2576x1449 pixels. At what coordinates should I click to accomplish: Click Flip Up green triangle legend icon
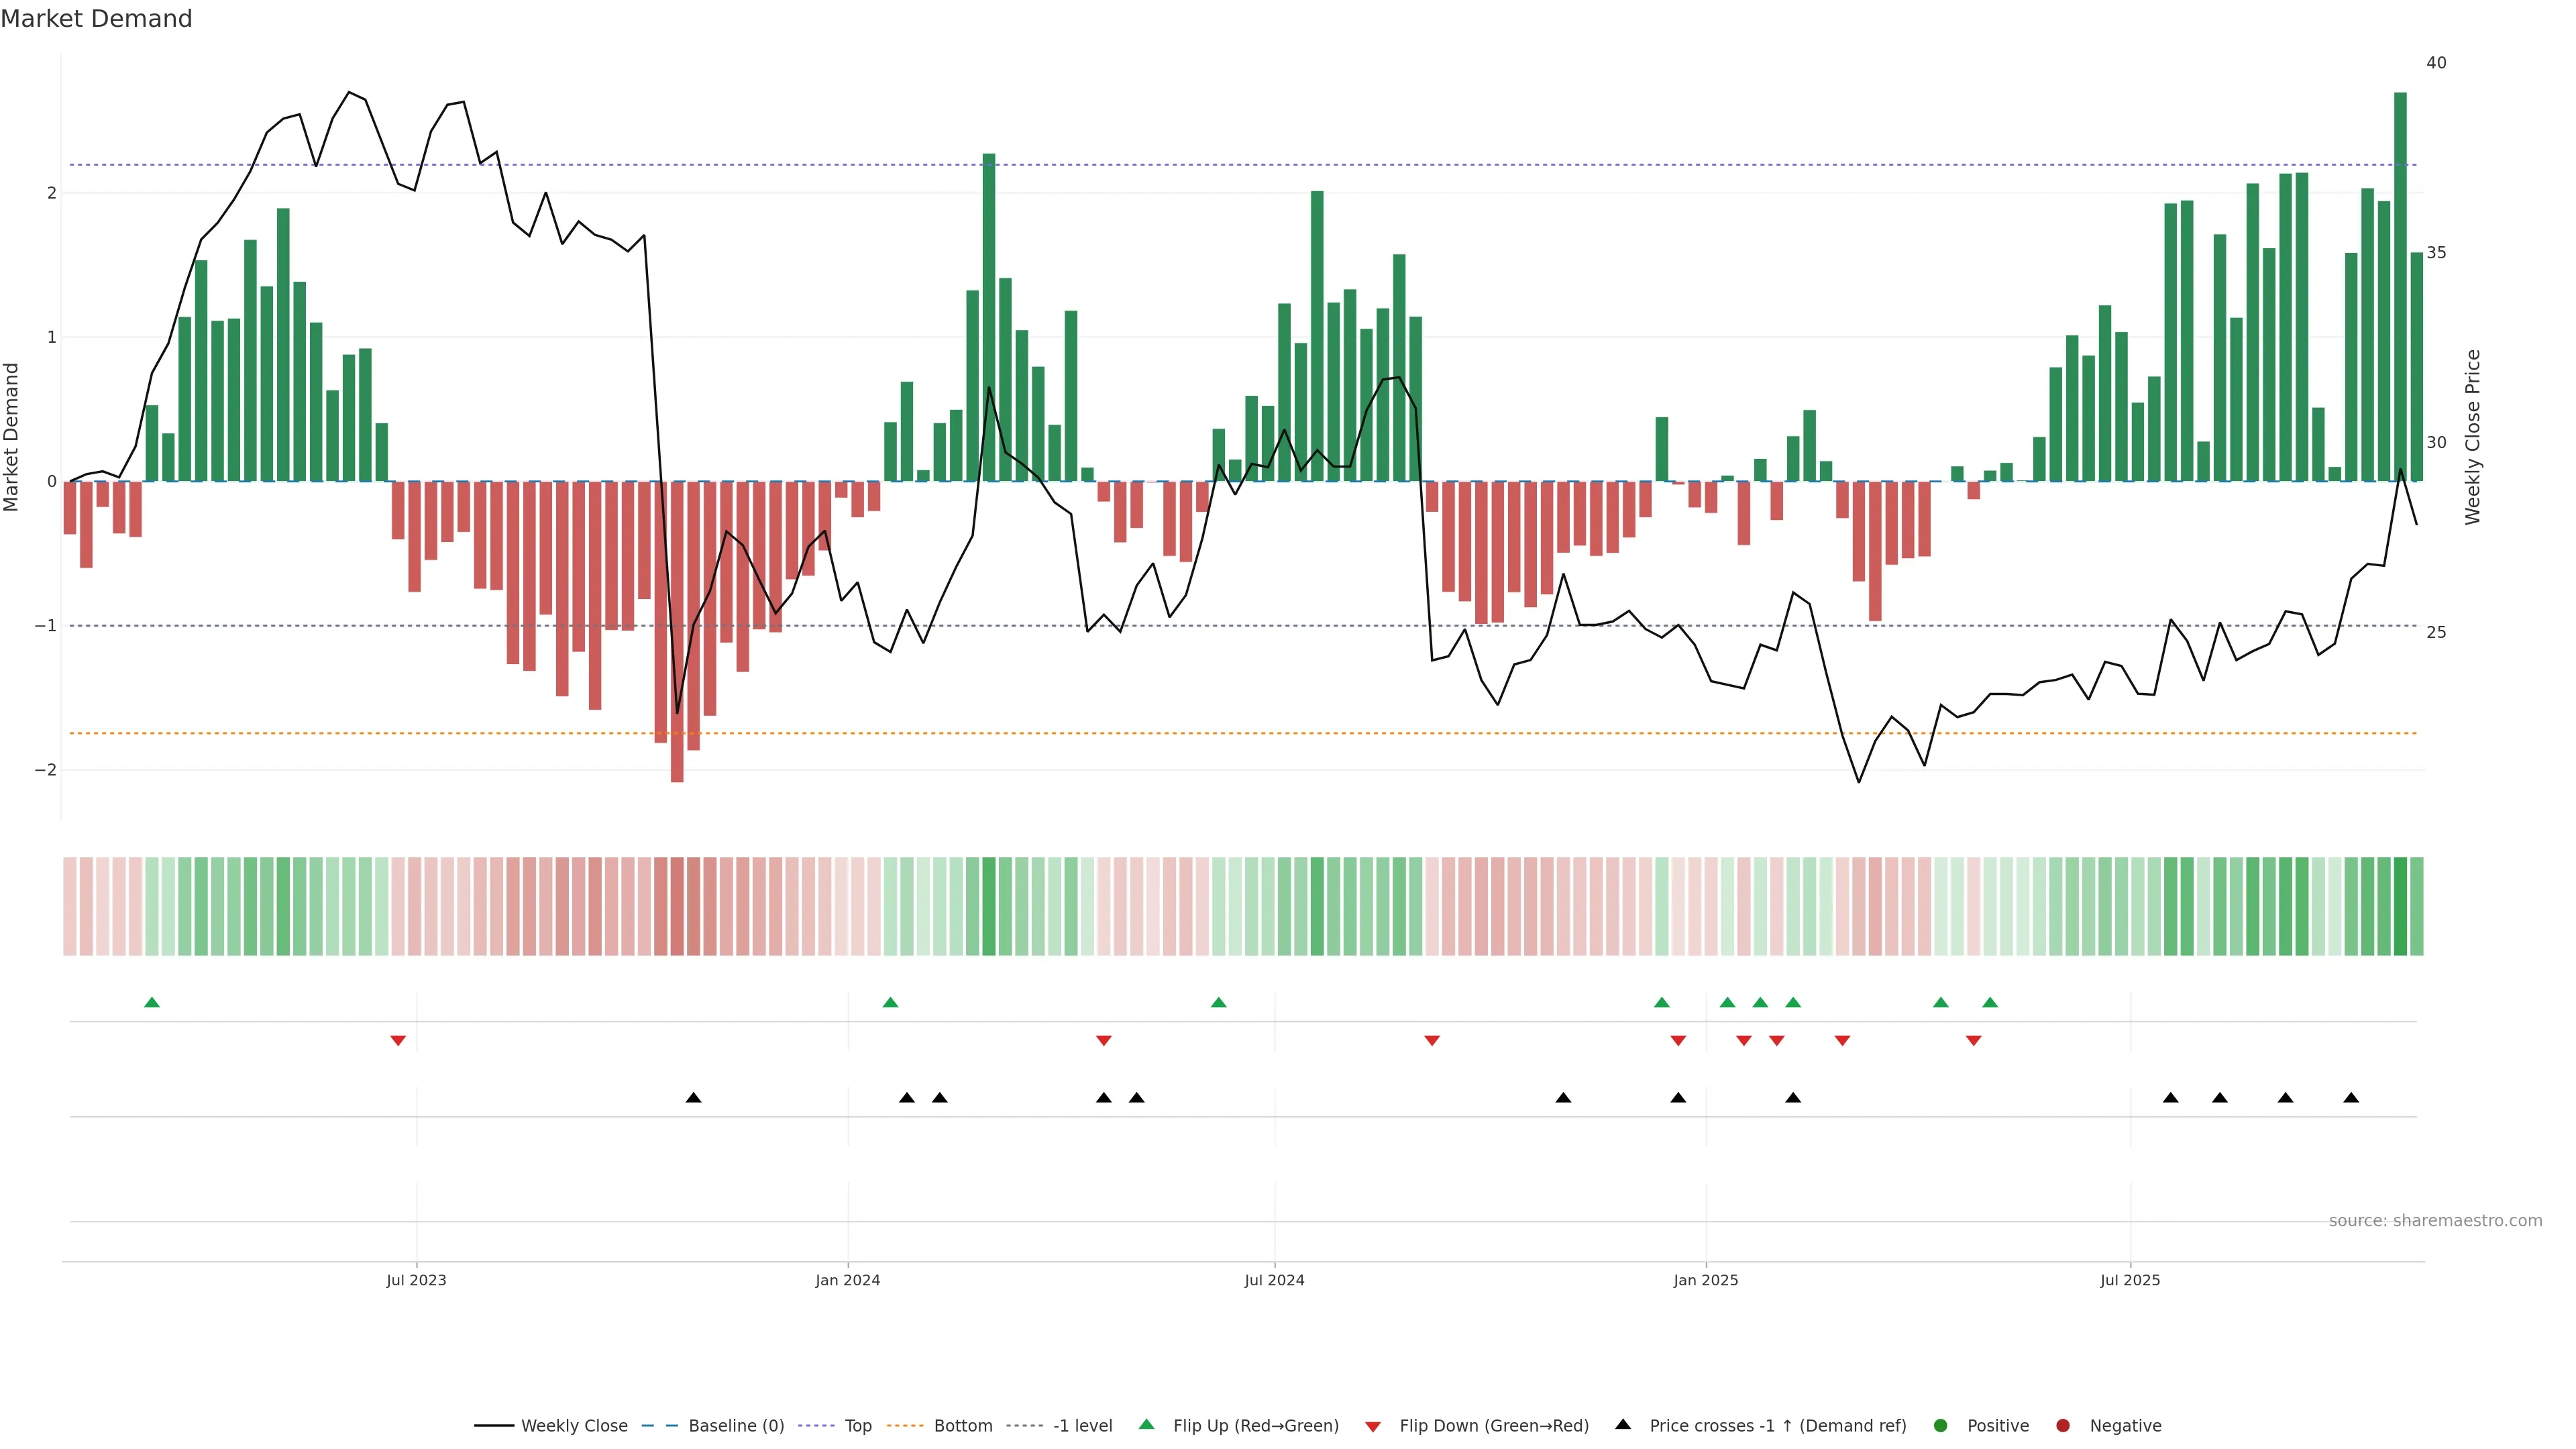tap(1147, 1425)
